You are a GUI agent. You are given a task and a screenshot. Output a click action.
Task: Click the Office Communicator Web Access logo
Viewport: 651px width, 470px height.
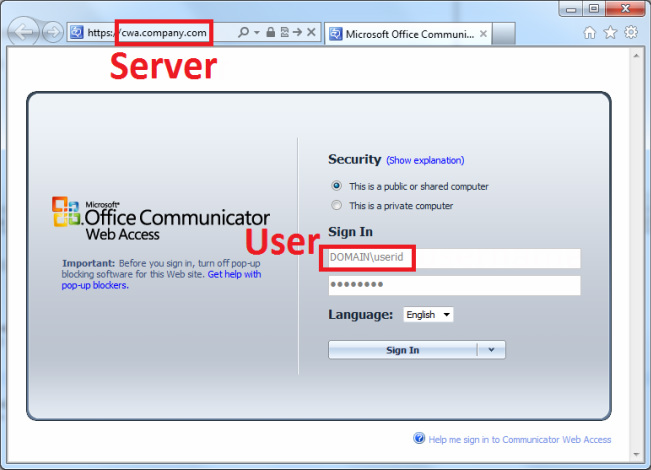pyautogui.click(x=161, y=219)
